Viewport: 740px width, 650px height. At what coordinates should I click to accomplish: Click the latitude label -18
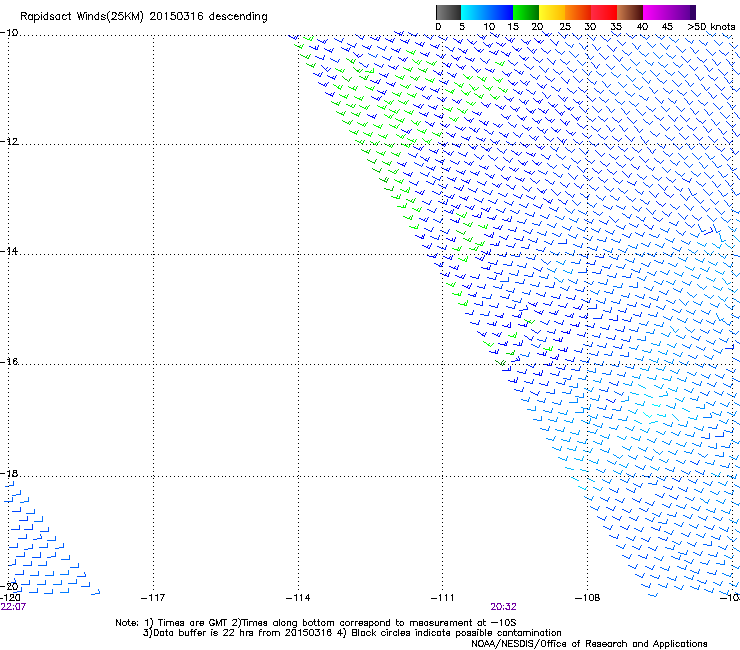tap(9, 473)
